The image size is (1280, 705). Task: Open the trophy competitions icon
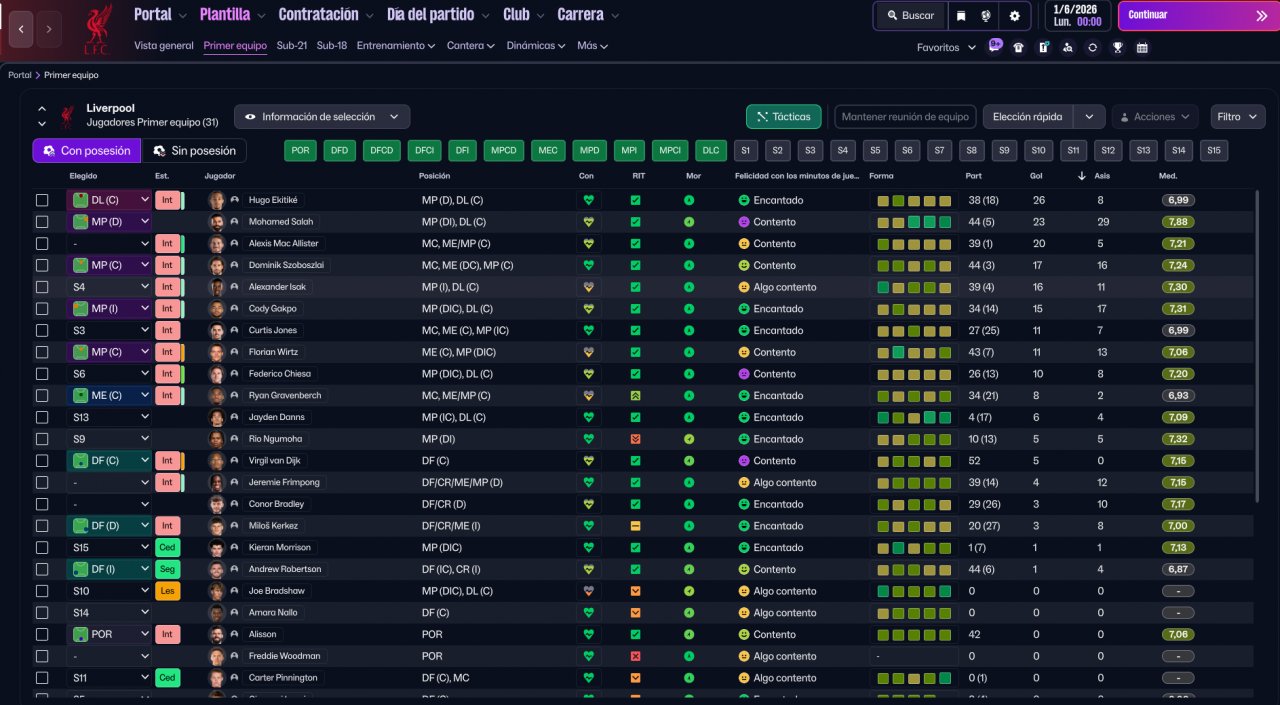(1117, 47)
